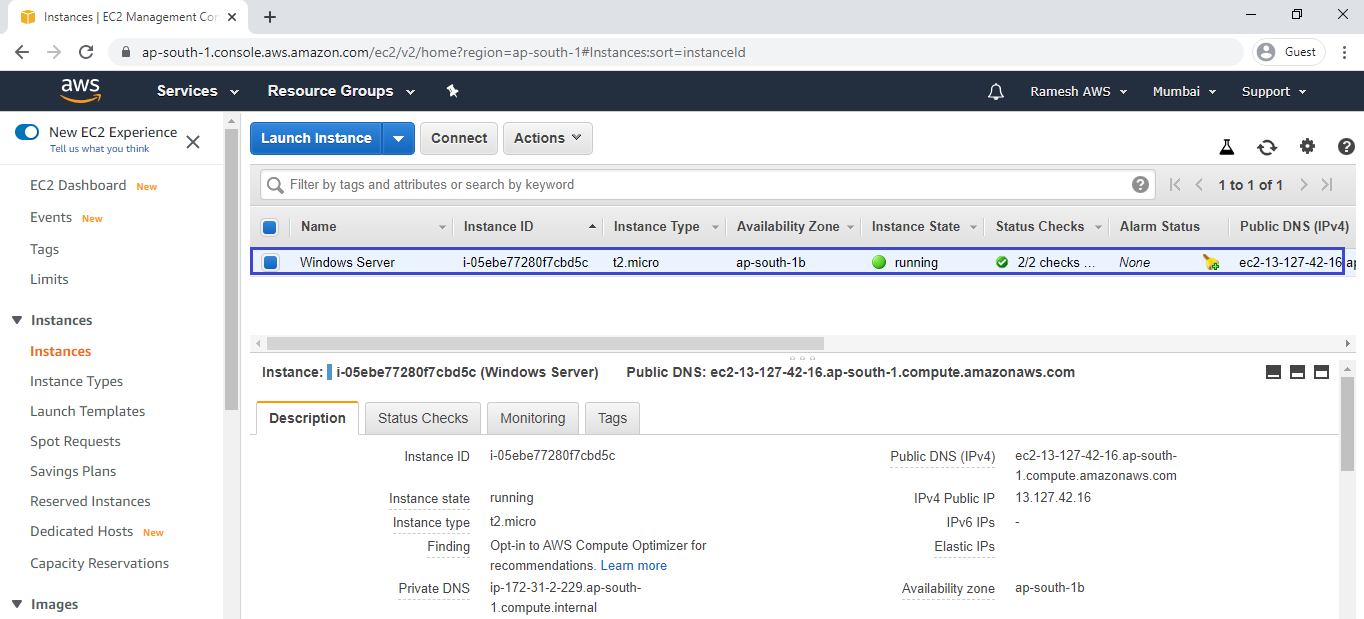
Task: Click the sidebar vertical scrollbar
Action: (232, 270)
